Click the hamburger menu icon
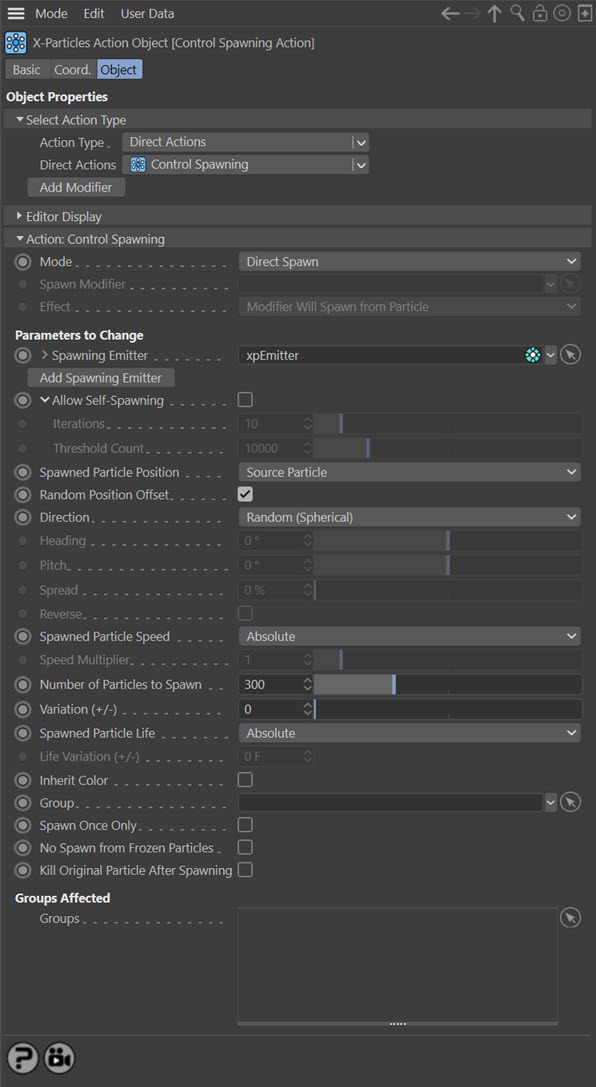Viewport: 596px width, 1087px height. pyautogui.click(x=16, y=13)
